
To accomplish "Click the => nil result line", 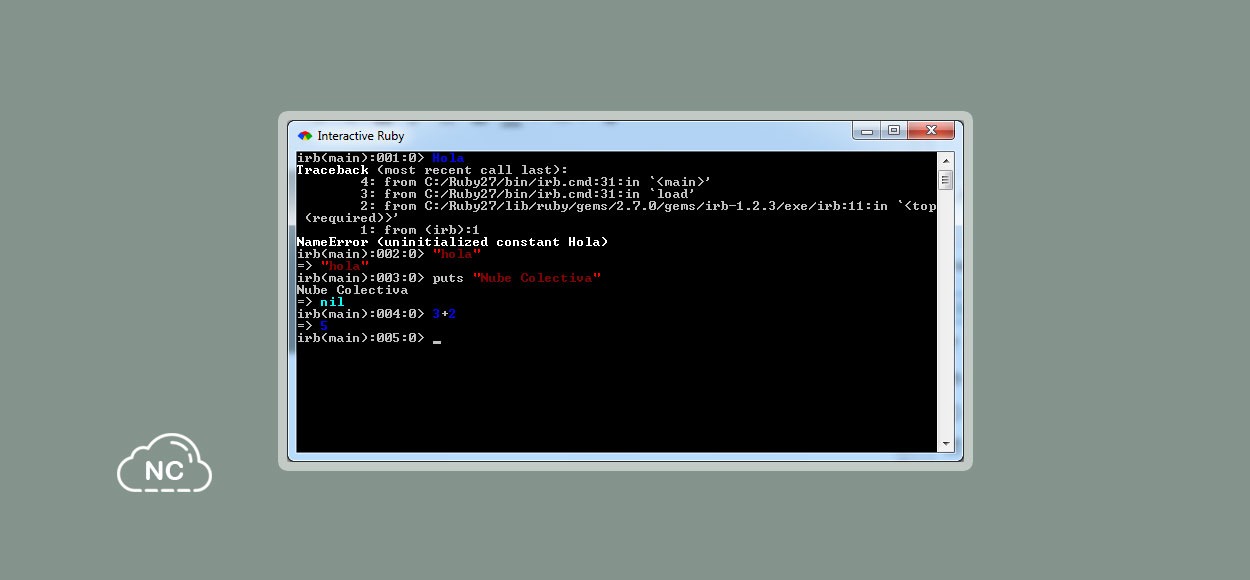I will [320, 302].
